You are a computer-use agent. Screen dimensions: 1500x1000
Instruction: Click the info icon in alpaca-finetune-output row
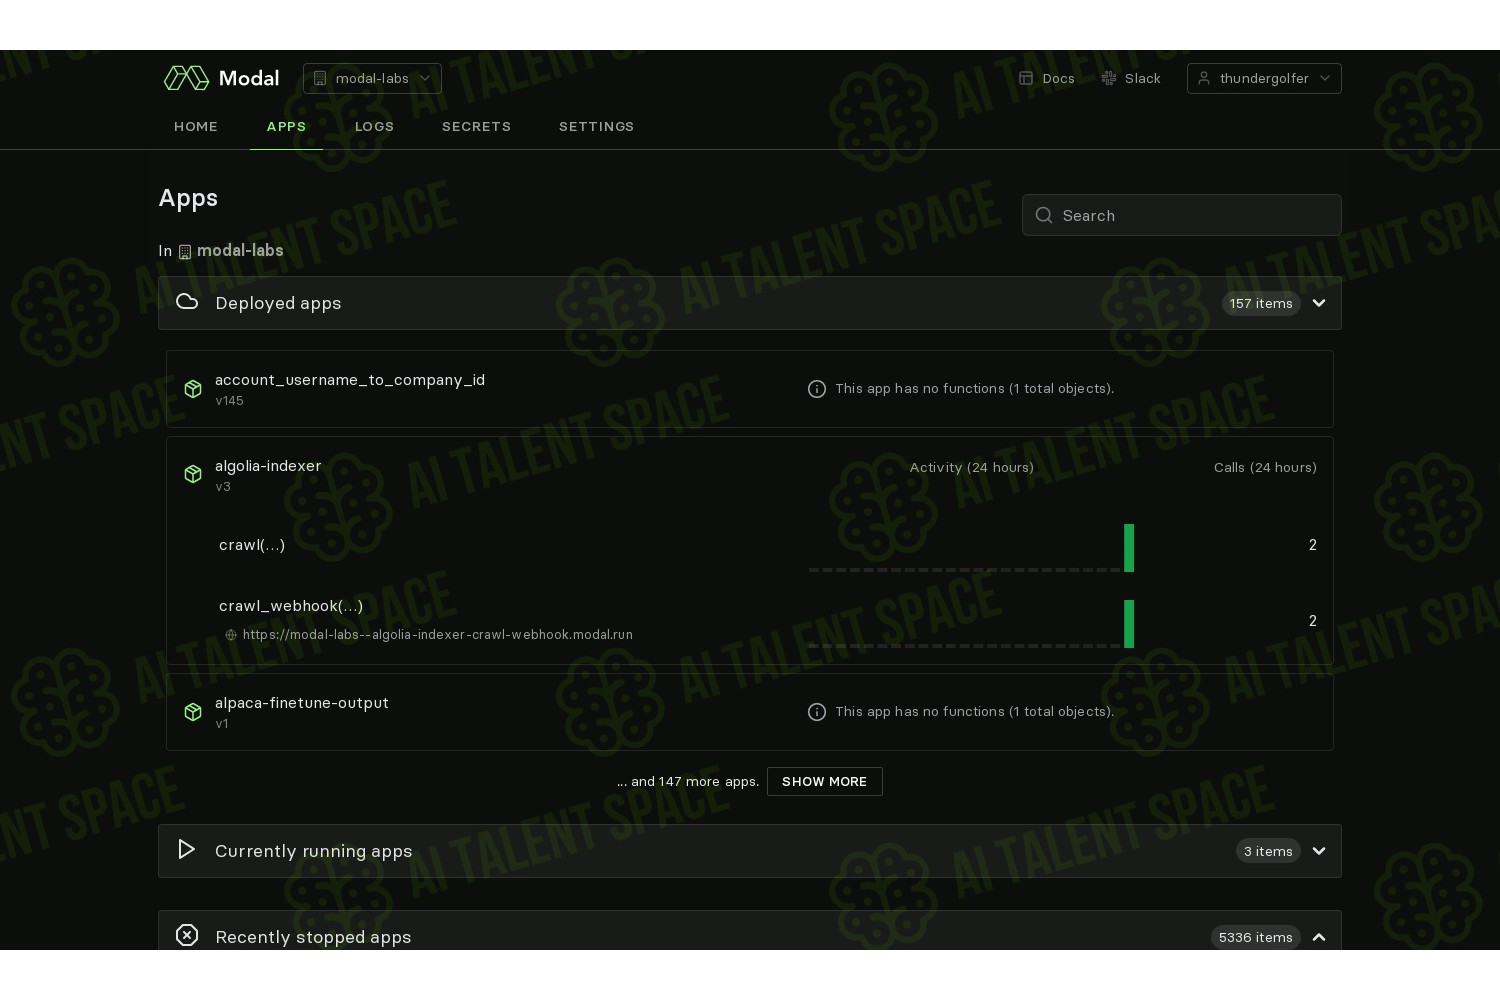point(817,712)
